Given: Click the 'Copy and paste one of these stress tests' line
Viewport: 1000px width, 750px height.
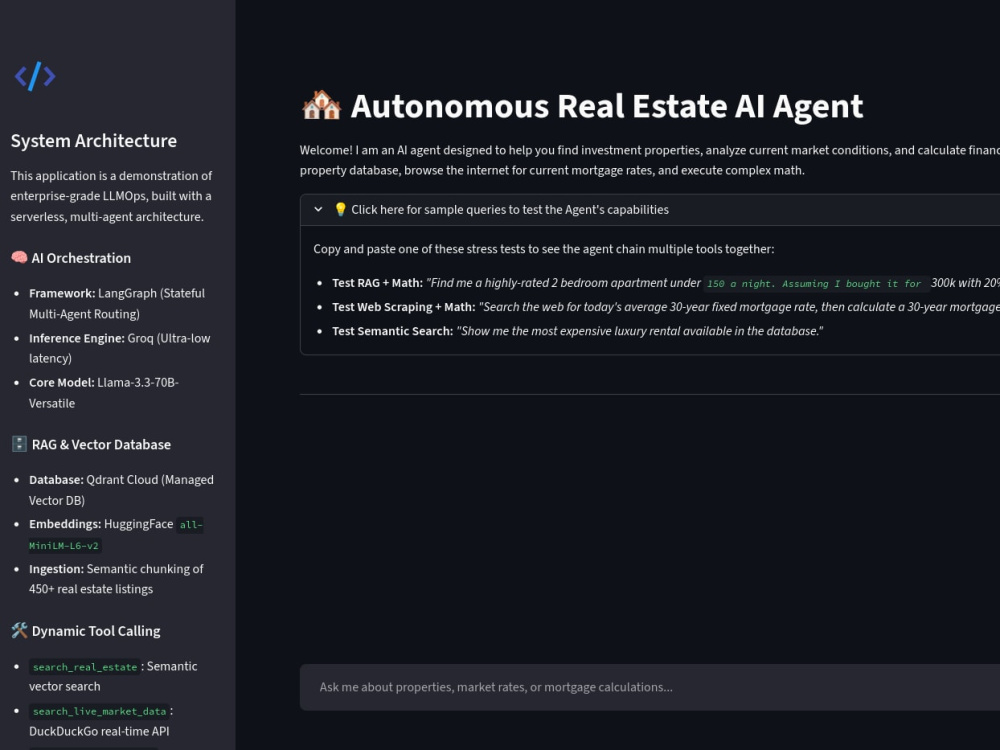Looking at the screenshot, I should pos(543,249).
